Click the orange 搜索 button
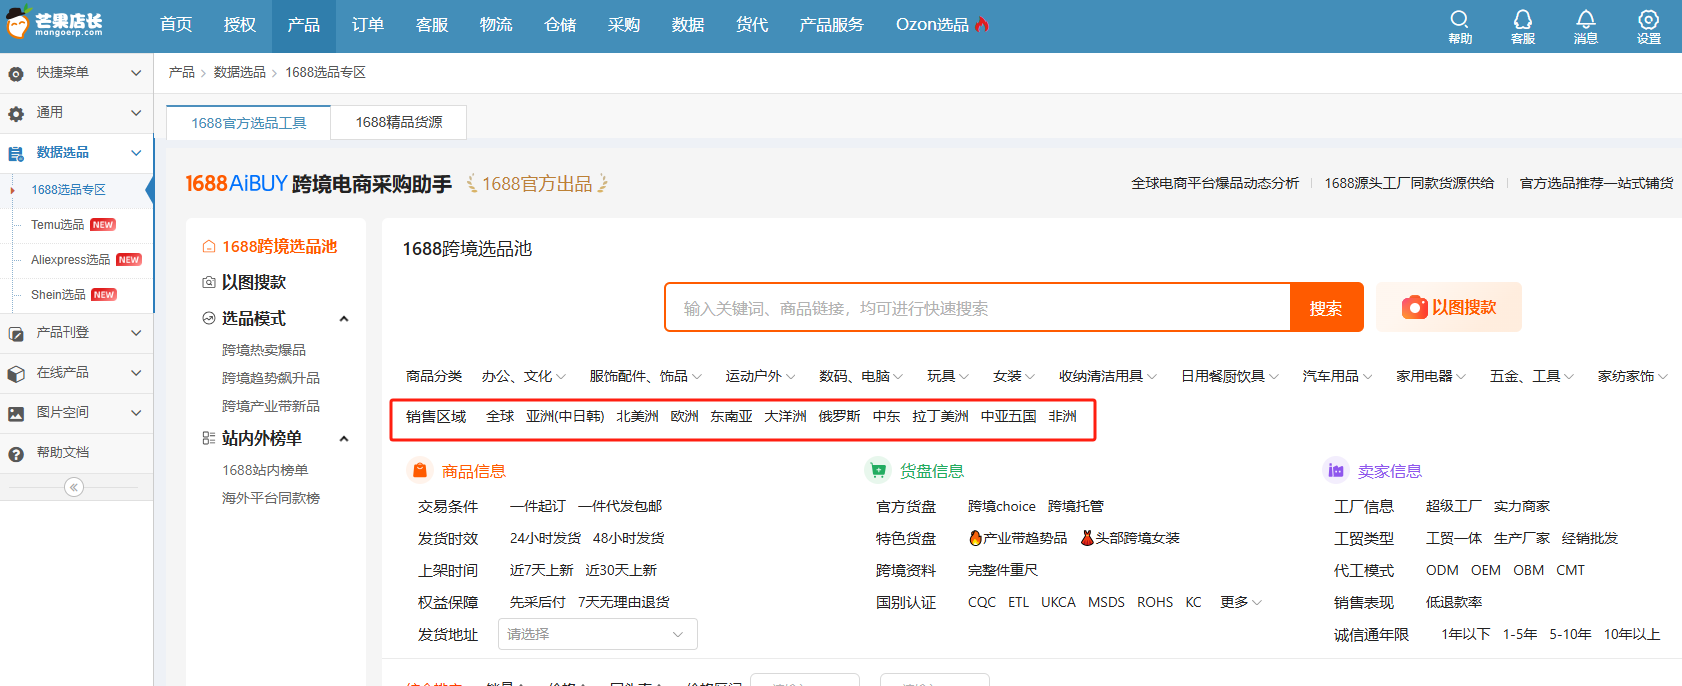The image size is (1682, 686). tap(1326, 308)
